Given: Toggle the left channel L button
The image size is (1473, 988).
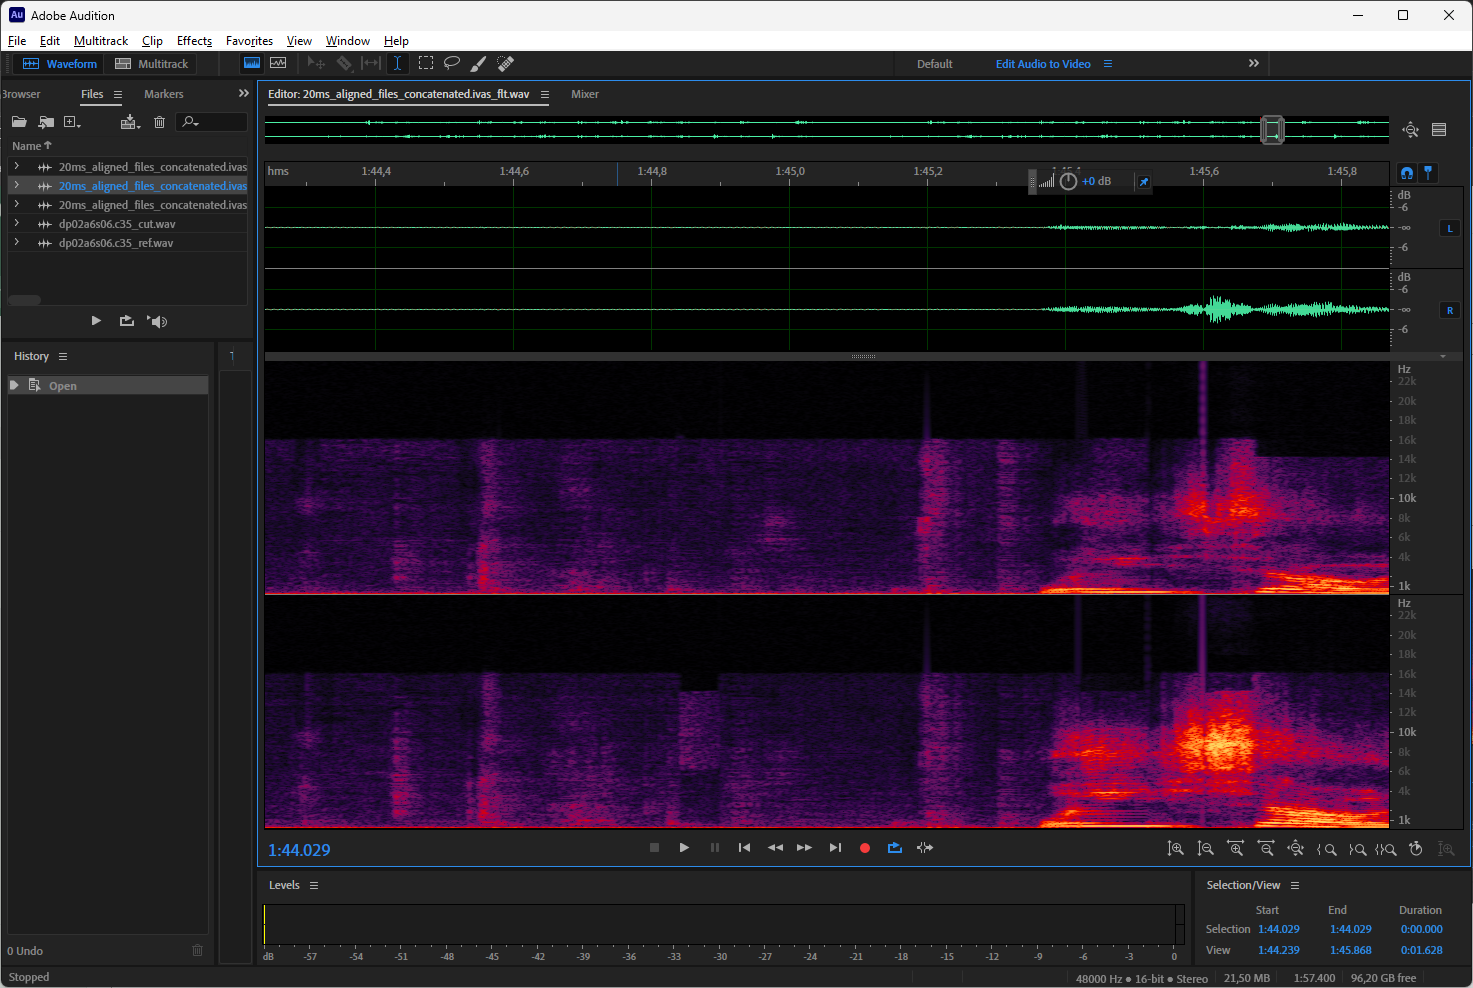Looking at the screenshot, I should 1449,229.
